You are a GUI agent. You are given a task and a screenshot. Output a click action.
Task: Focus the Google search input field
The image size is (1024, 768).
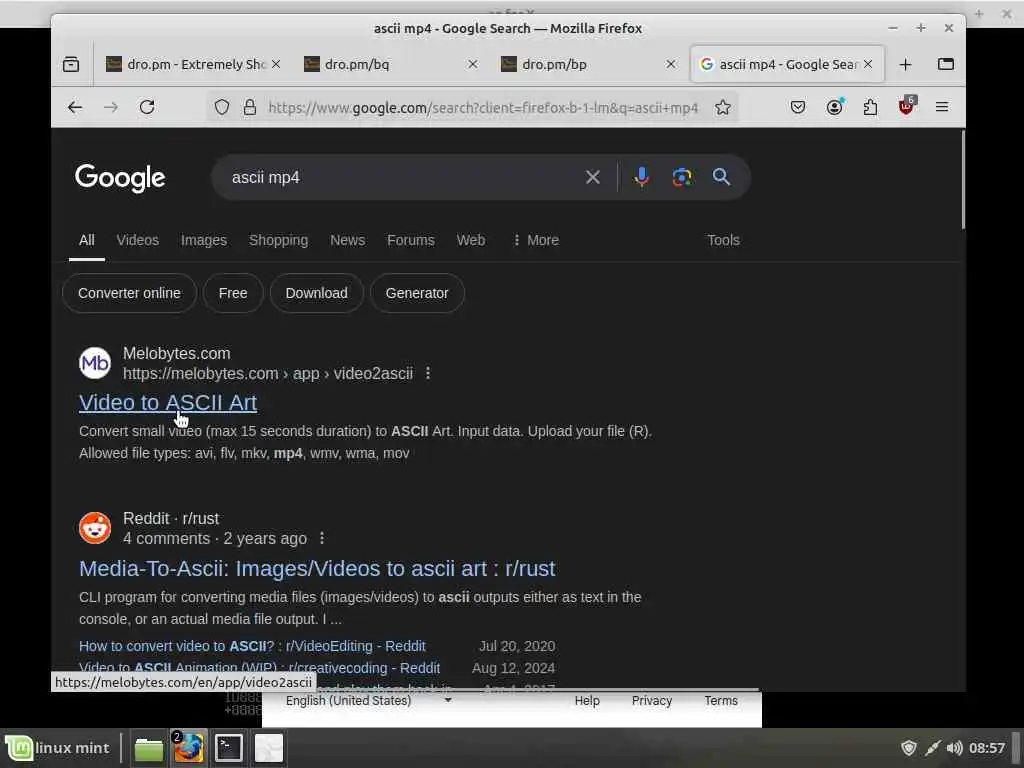tap(402, 177)
